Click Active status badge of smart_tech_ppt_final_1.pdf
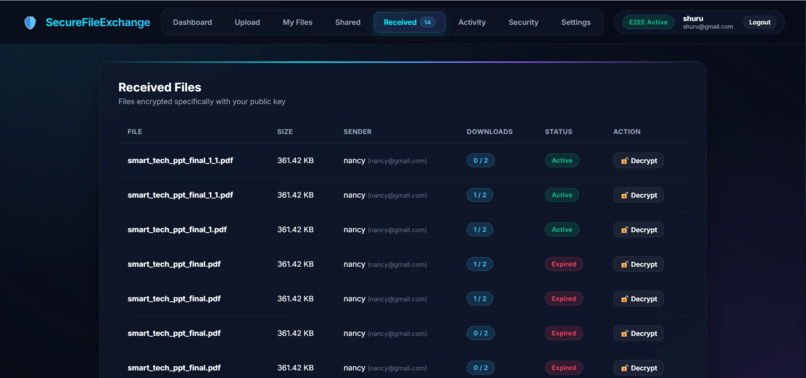The height and width of the screenshot is (378, 806). click(x=562, y=229)
